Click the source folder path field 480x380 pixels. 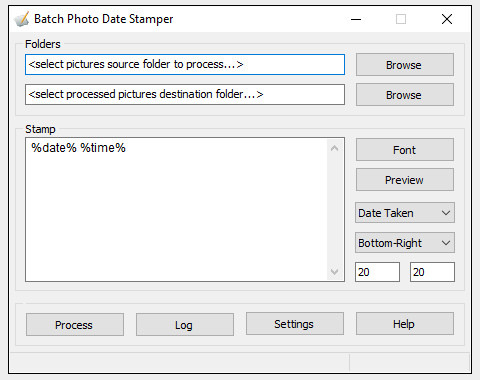point(185,64)
